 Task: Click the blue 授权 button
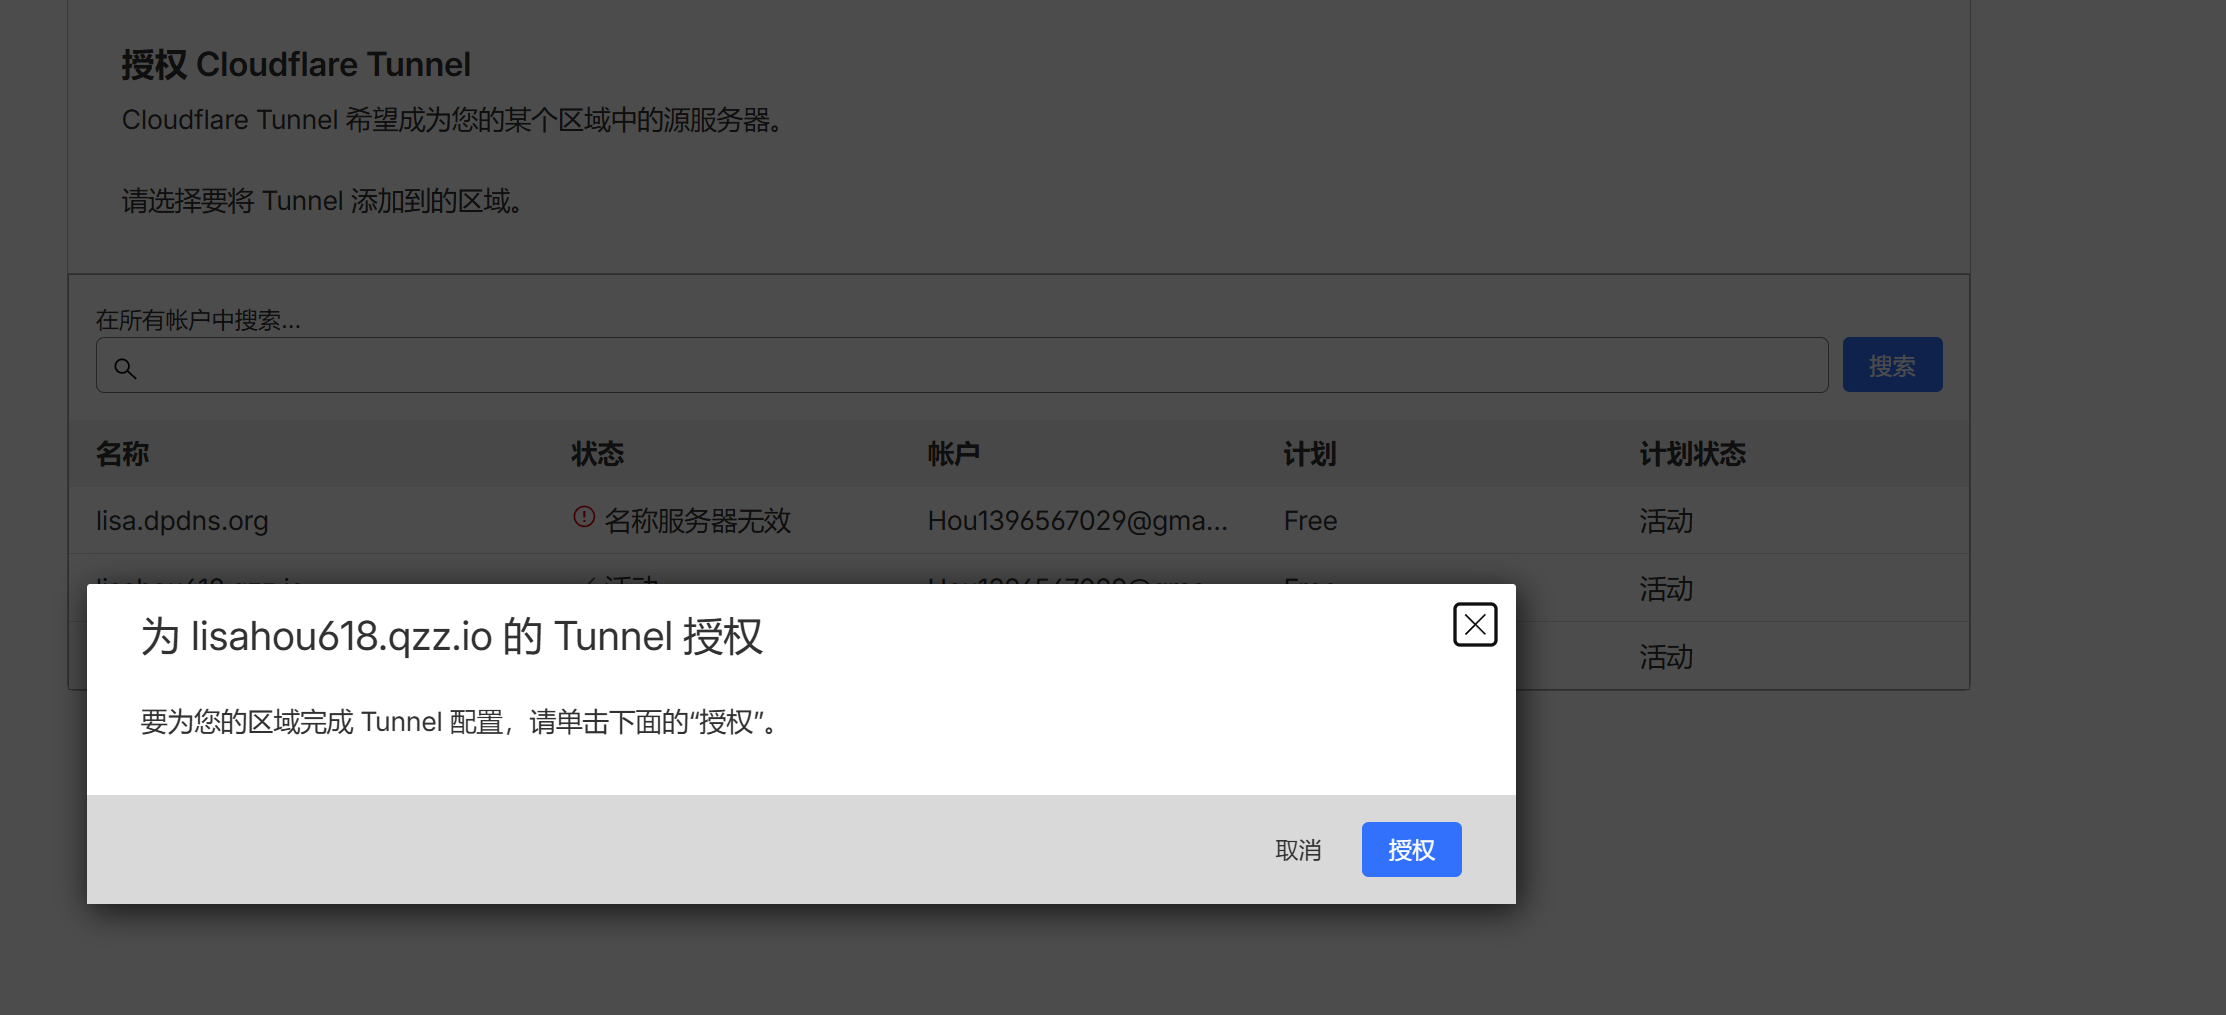[1410, 849]
